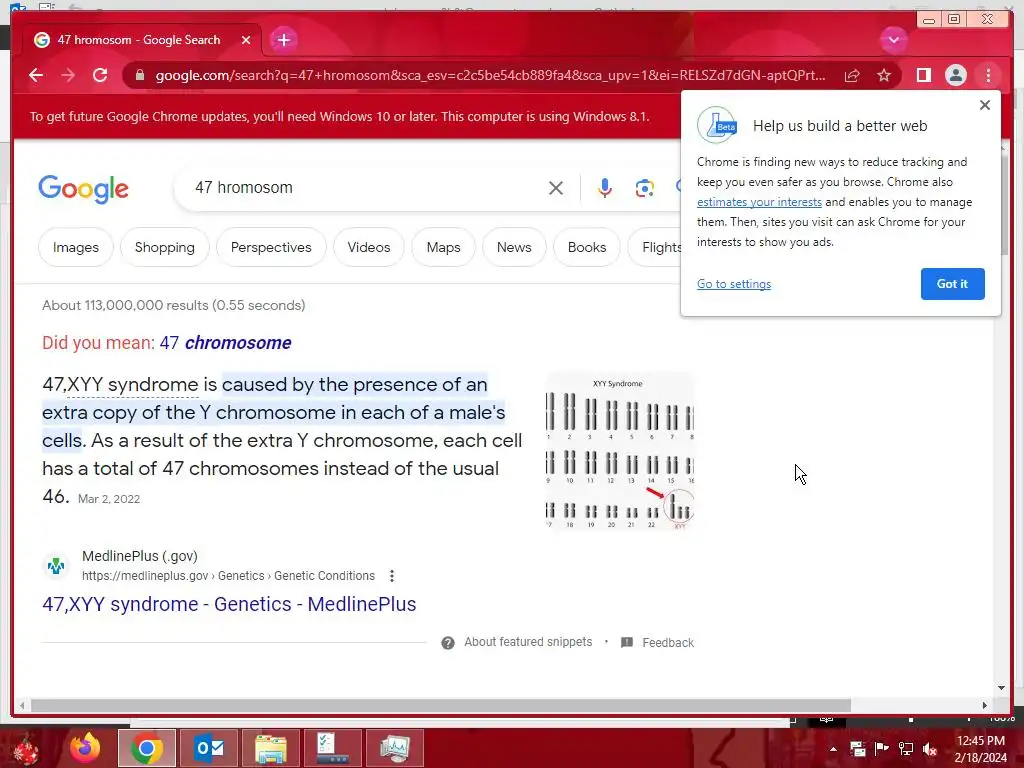Click the MedlinePlus site favicon
Image resolution: width=1024 pixels, height=768 pixels.
[x=56, y=566]
